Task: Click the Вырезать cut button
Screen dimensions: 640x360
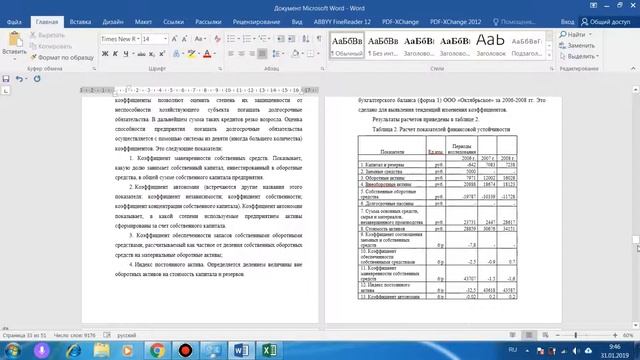Action: pyautogui.click(x=47, y=35)
